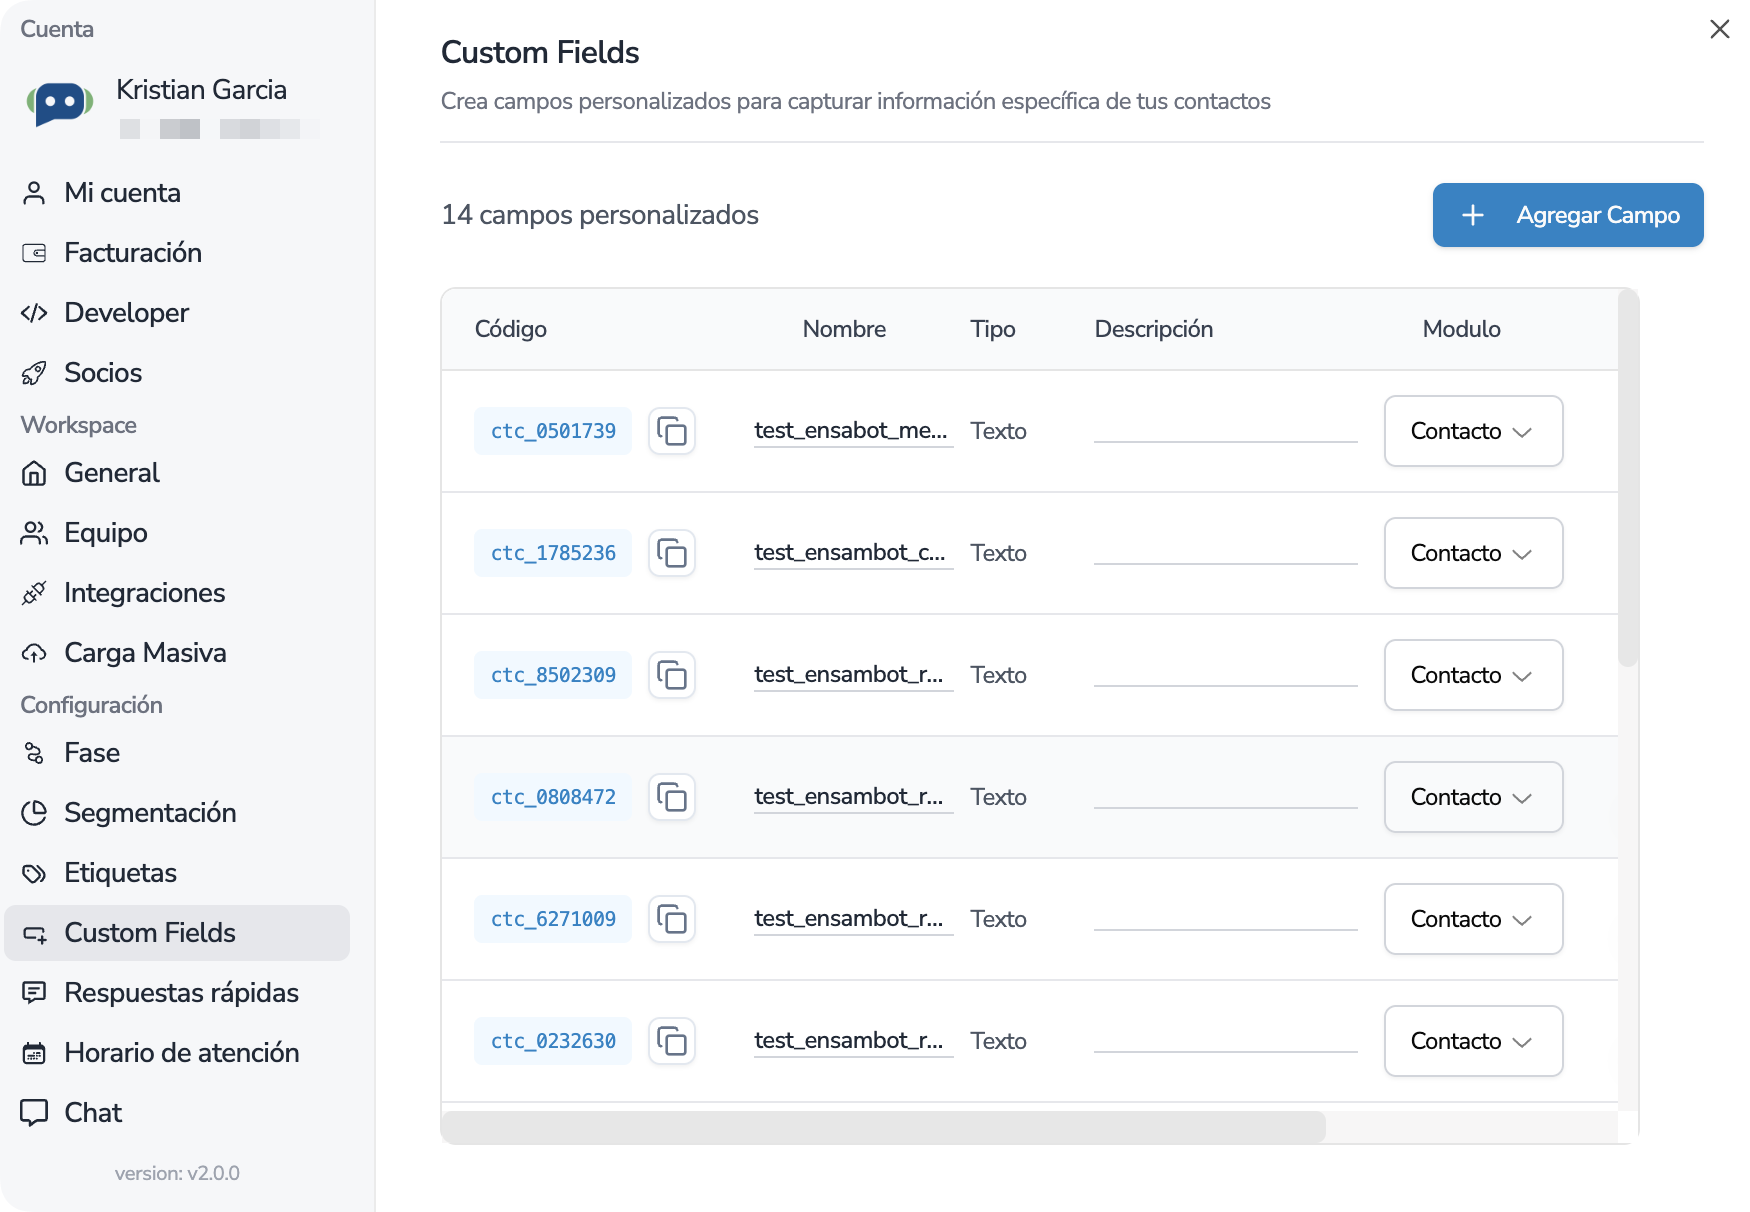
Task: Click the table's horizontal scrollbar thumb
Action: (883, 1127)
